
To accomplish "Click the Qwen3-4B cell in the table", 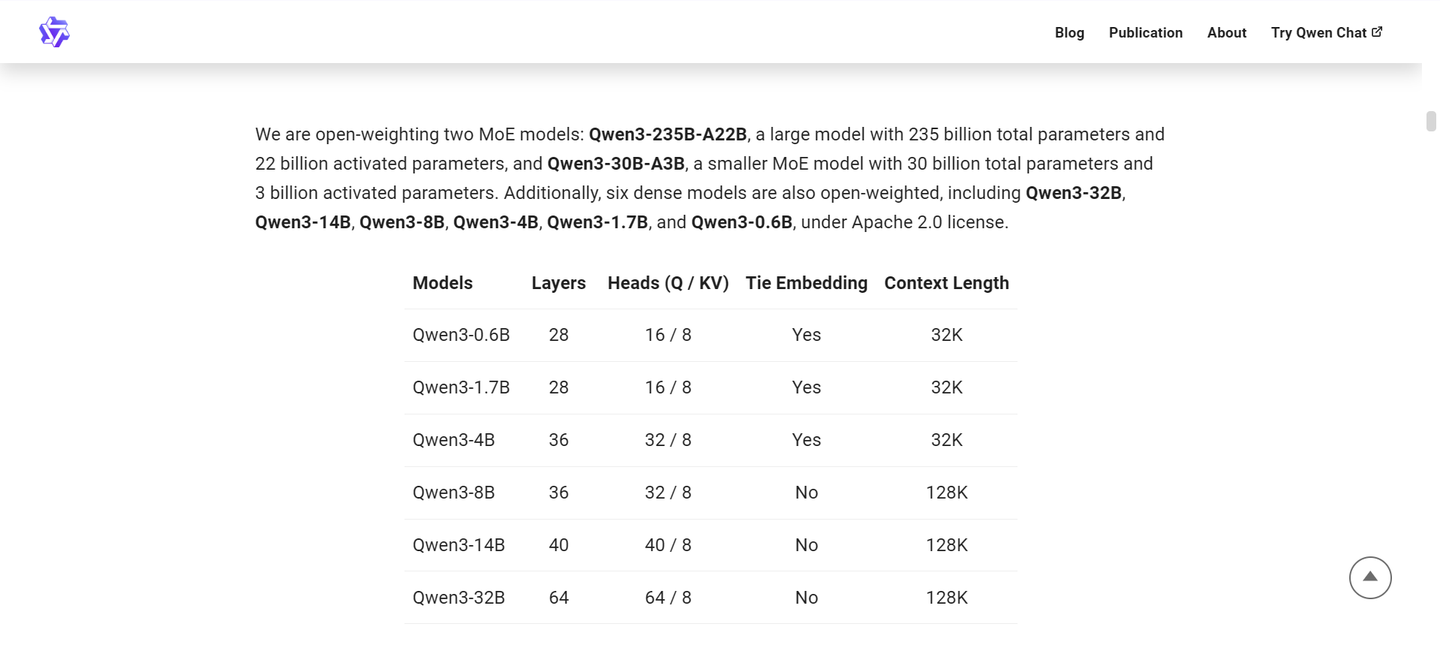I will pos(453,440).
